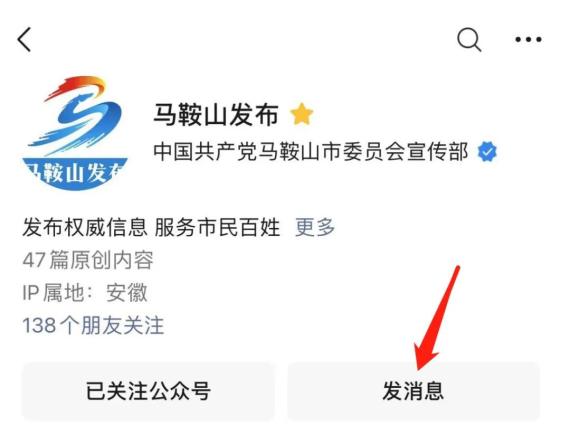Toggle 已关注公众号 follow button
570x435 pixels.
[148, 391]
